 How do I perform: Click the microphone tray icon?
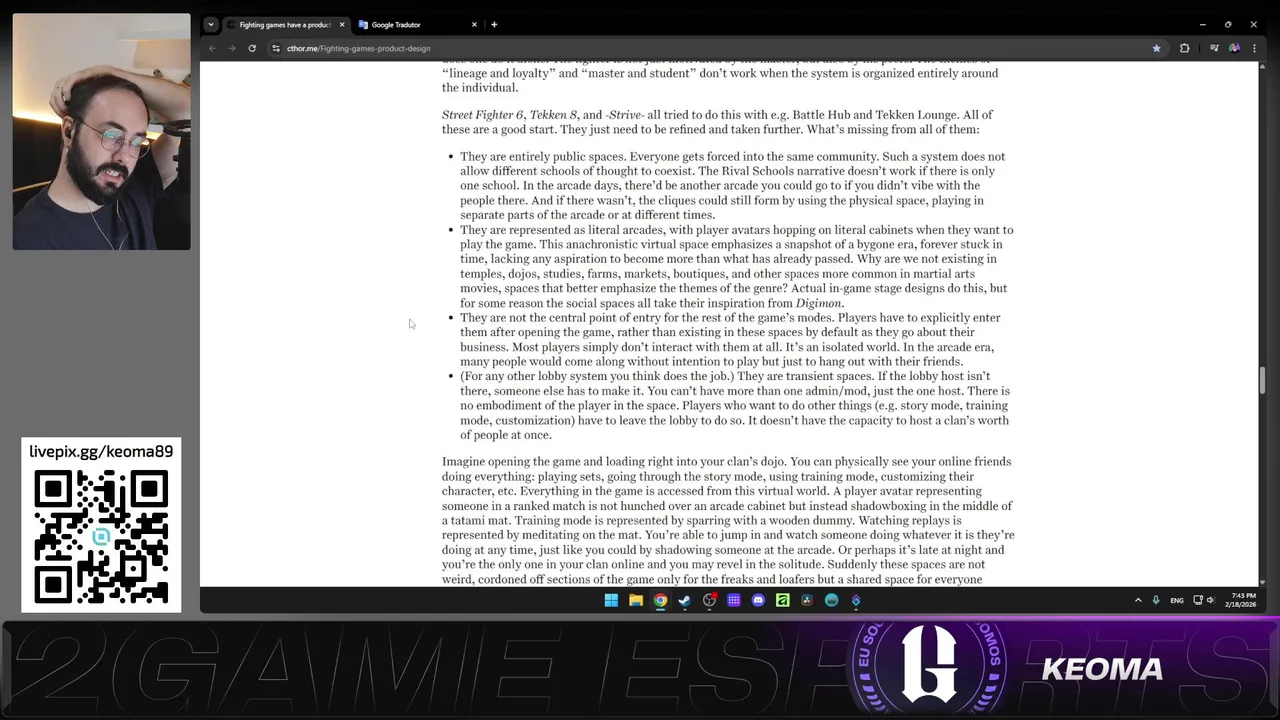click(x=1156, y=600)
